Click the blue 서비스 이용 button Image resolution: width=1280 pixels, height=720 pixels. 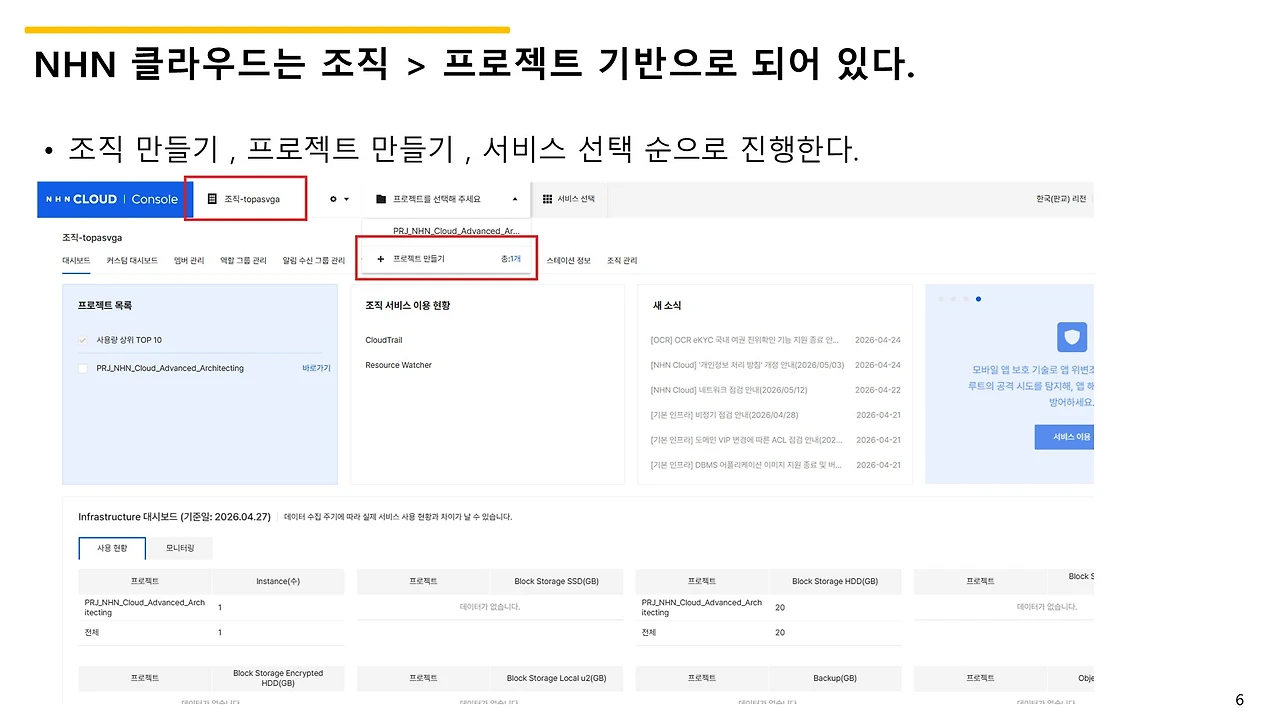click(1064, 437)
